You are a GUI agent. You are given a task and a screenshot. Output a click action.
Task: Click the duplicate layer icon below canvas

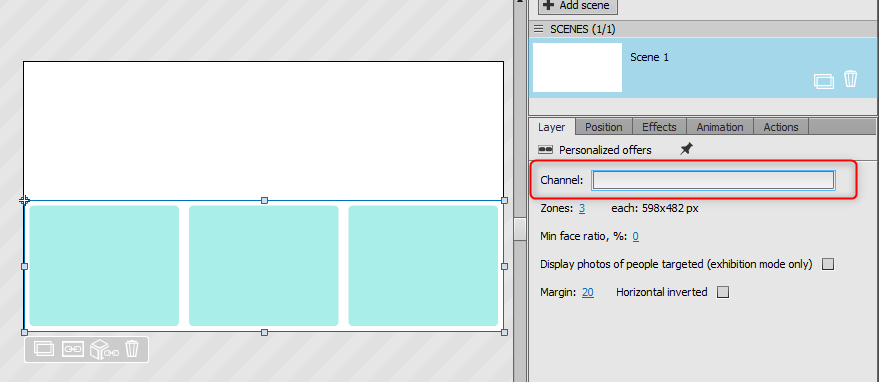tap(44, 349)
